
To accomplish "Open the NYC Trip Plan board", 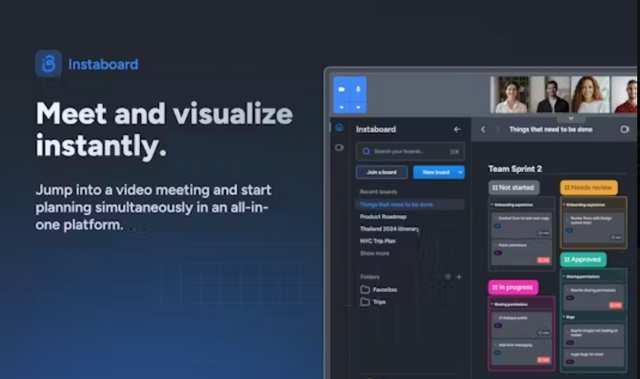I will click(x=378, y=241).
